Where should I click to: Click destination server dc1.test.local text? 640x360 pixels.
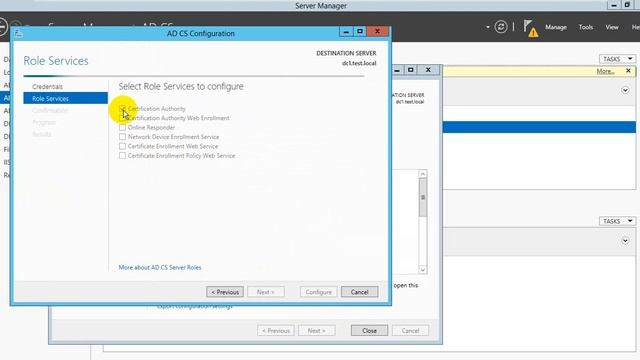(x=359, y=63)
